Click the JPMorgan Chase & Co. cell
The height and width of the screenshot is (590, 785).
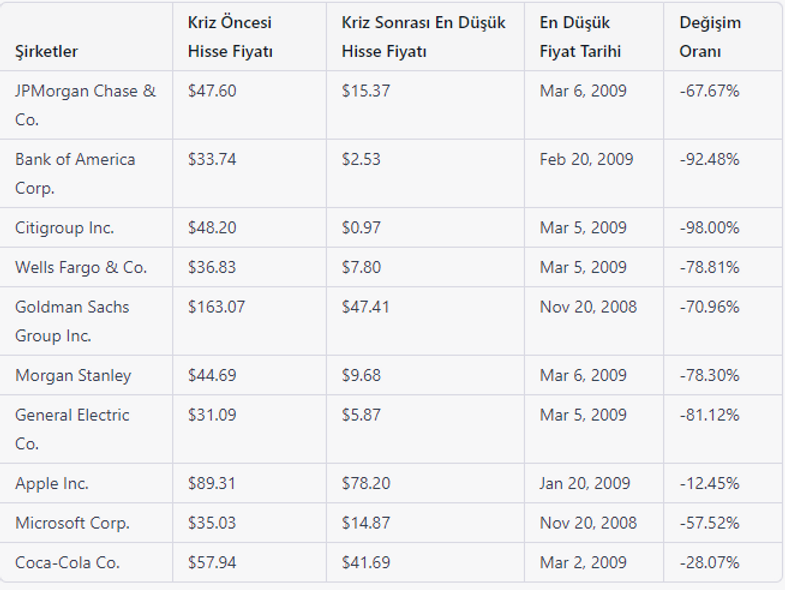click(85, 105)
